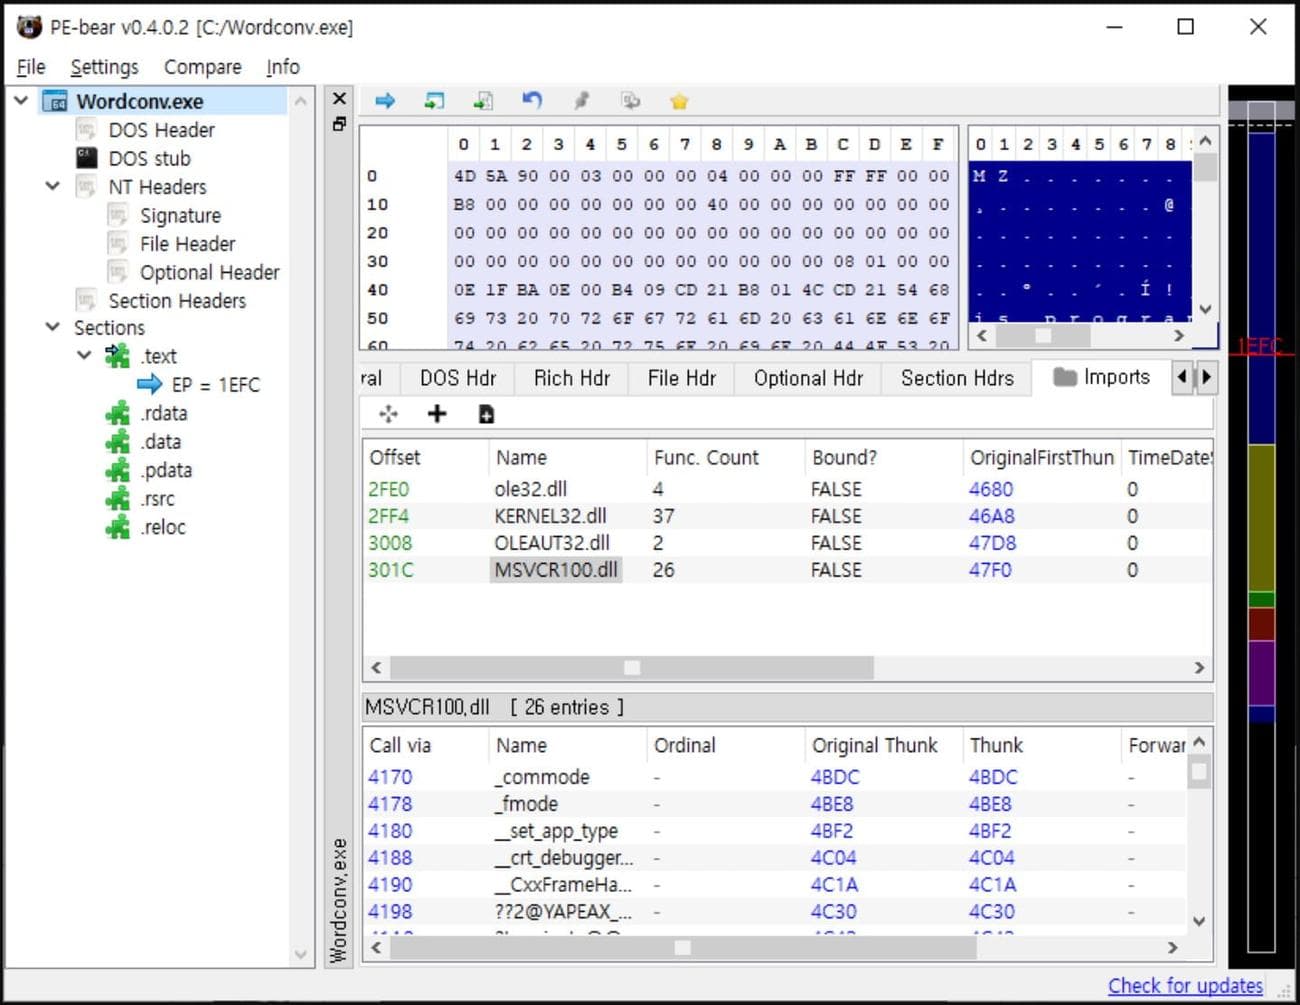The height and width of the screenshot is (1005, 1300).
Task: Click the add-library icon in Imports toolbar
Action: (x=486, y=413)
